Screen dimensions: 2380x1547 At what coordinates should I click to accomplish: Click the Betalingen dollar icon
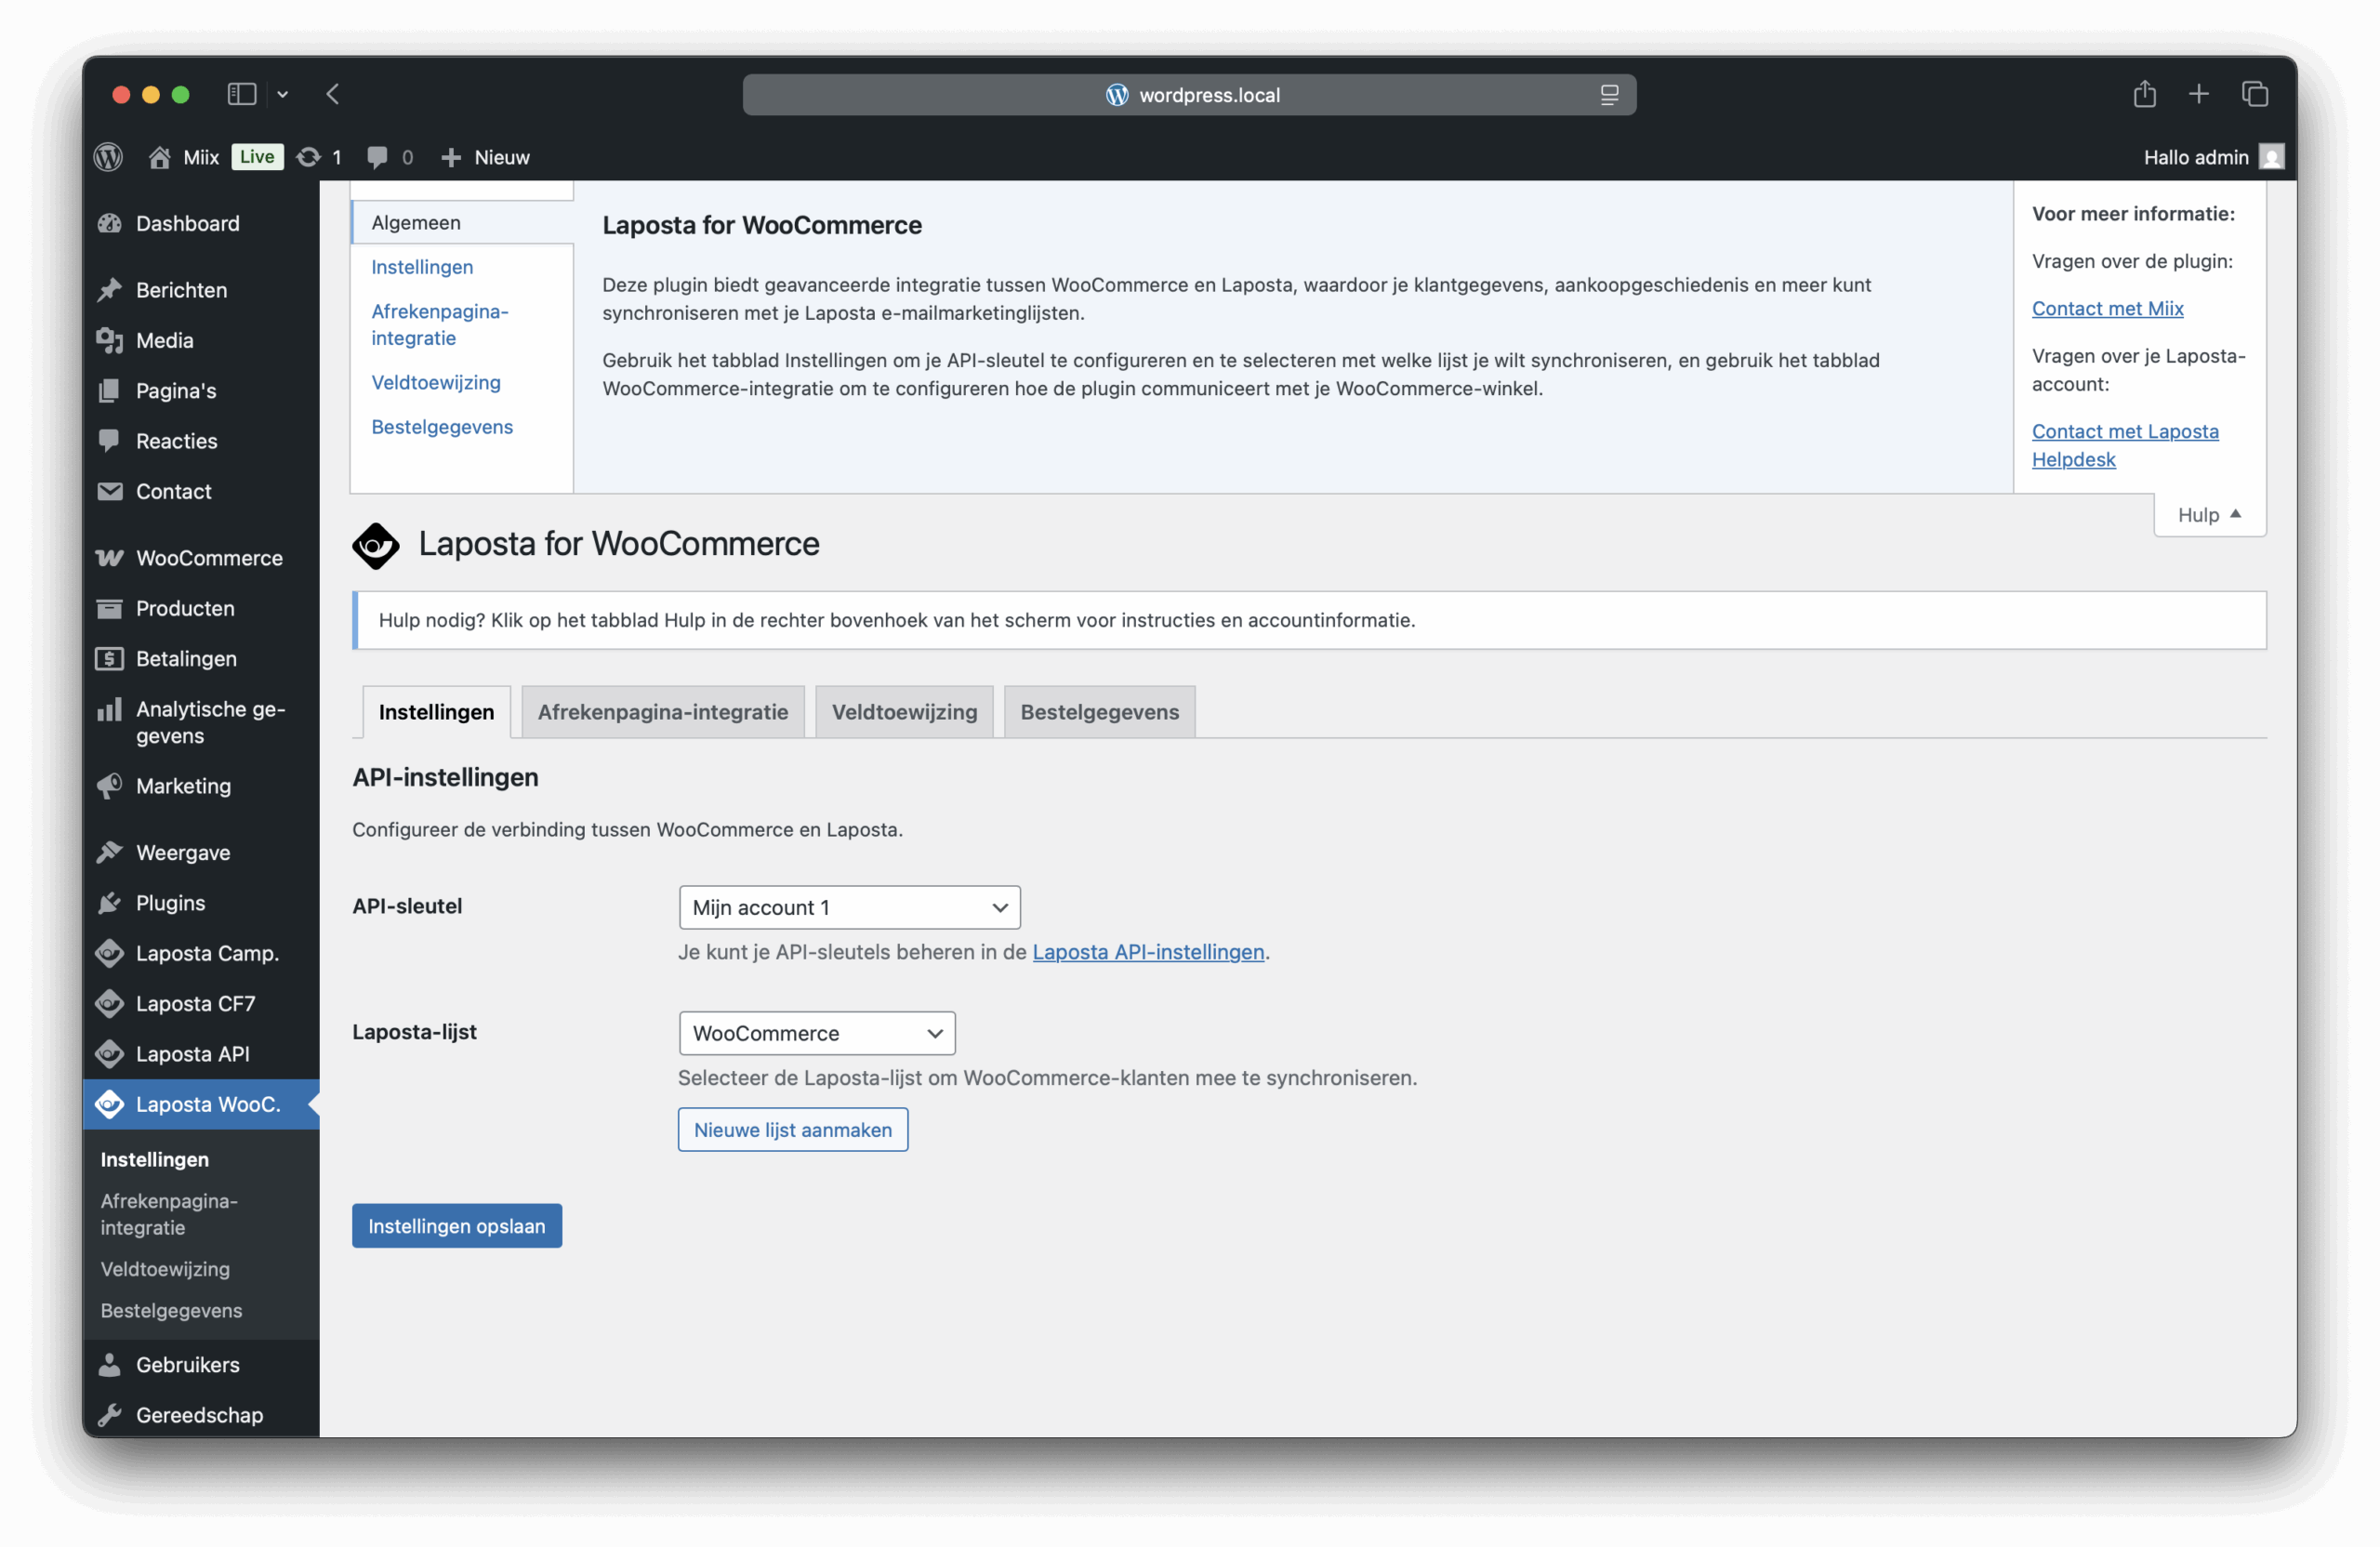110,658
